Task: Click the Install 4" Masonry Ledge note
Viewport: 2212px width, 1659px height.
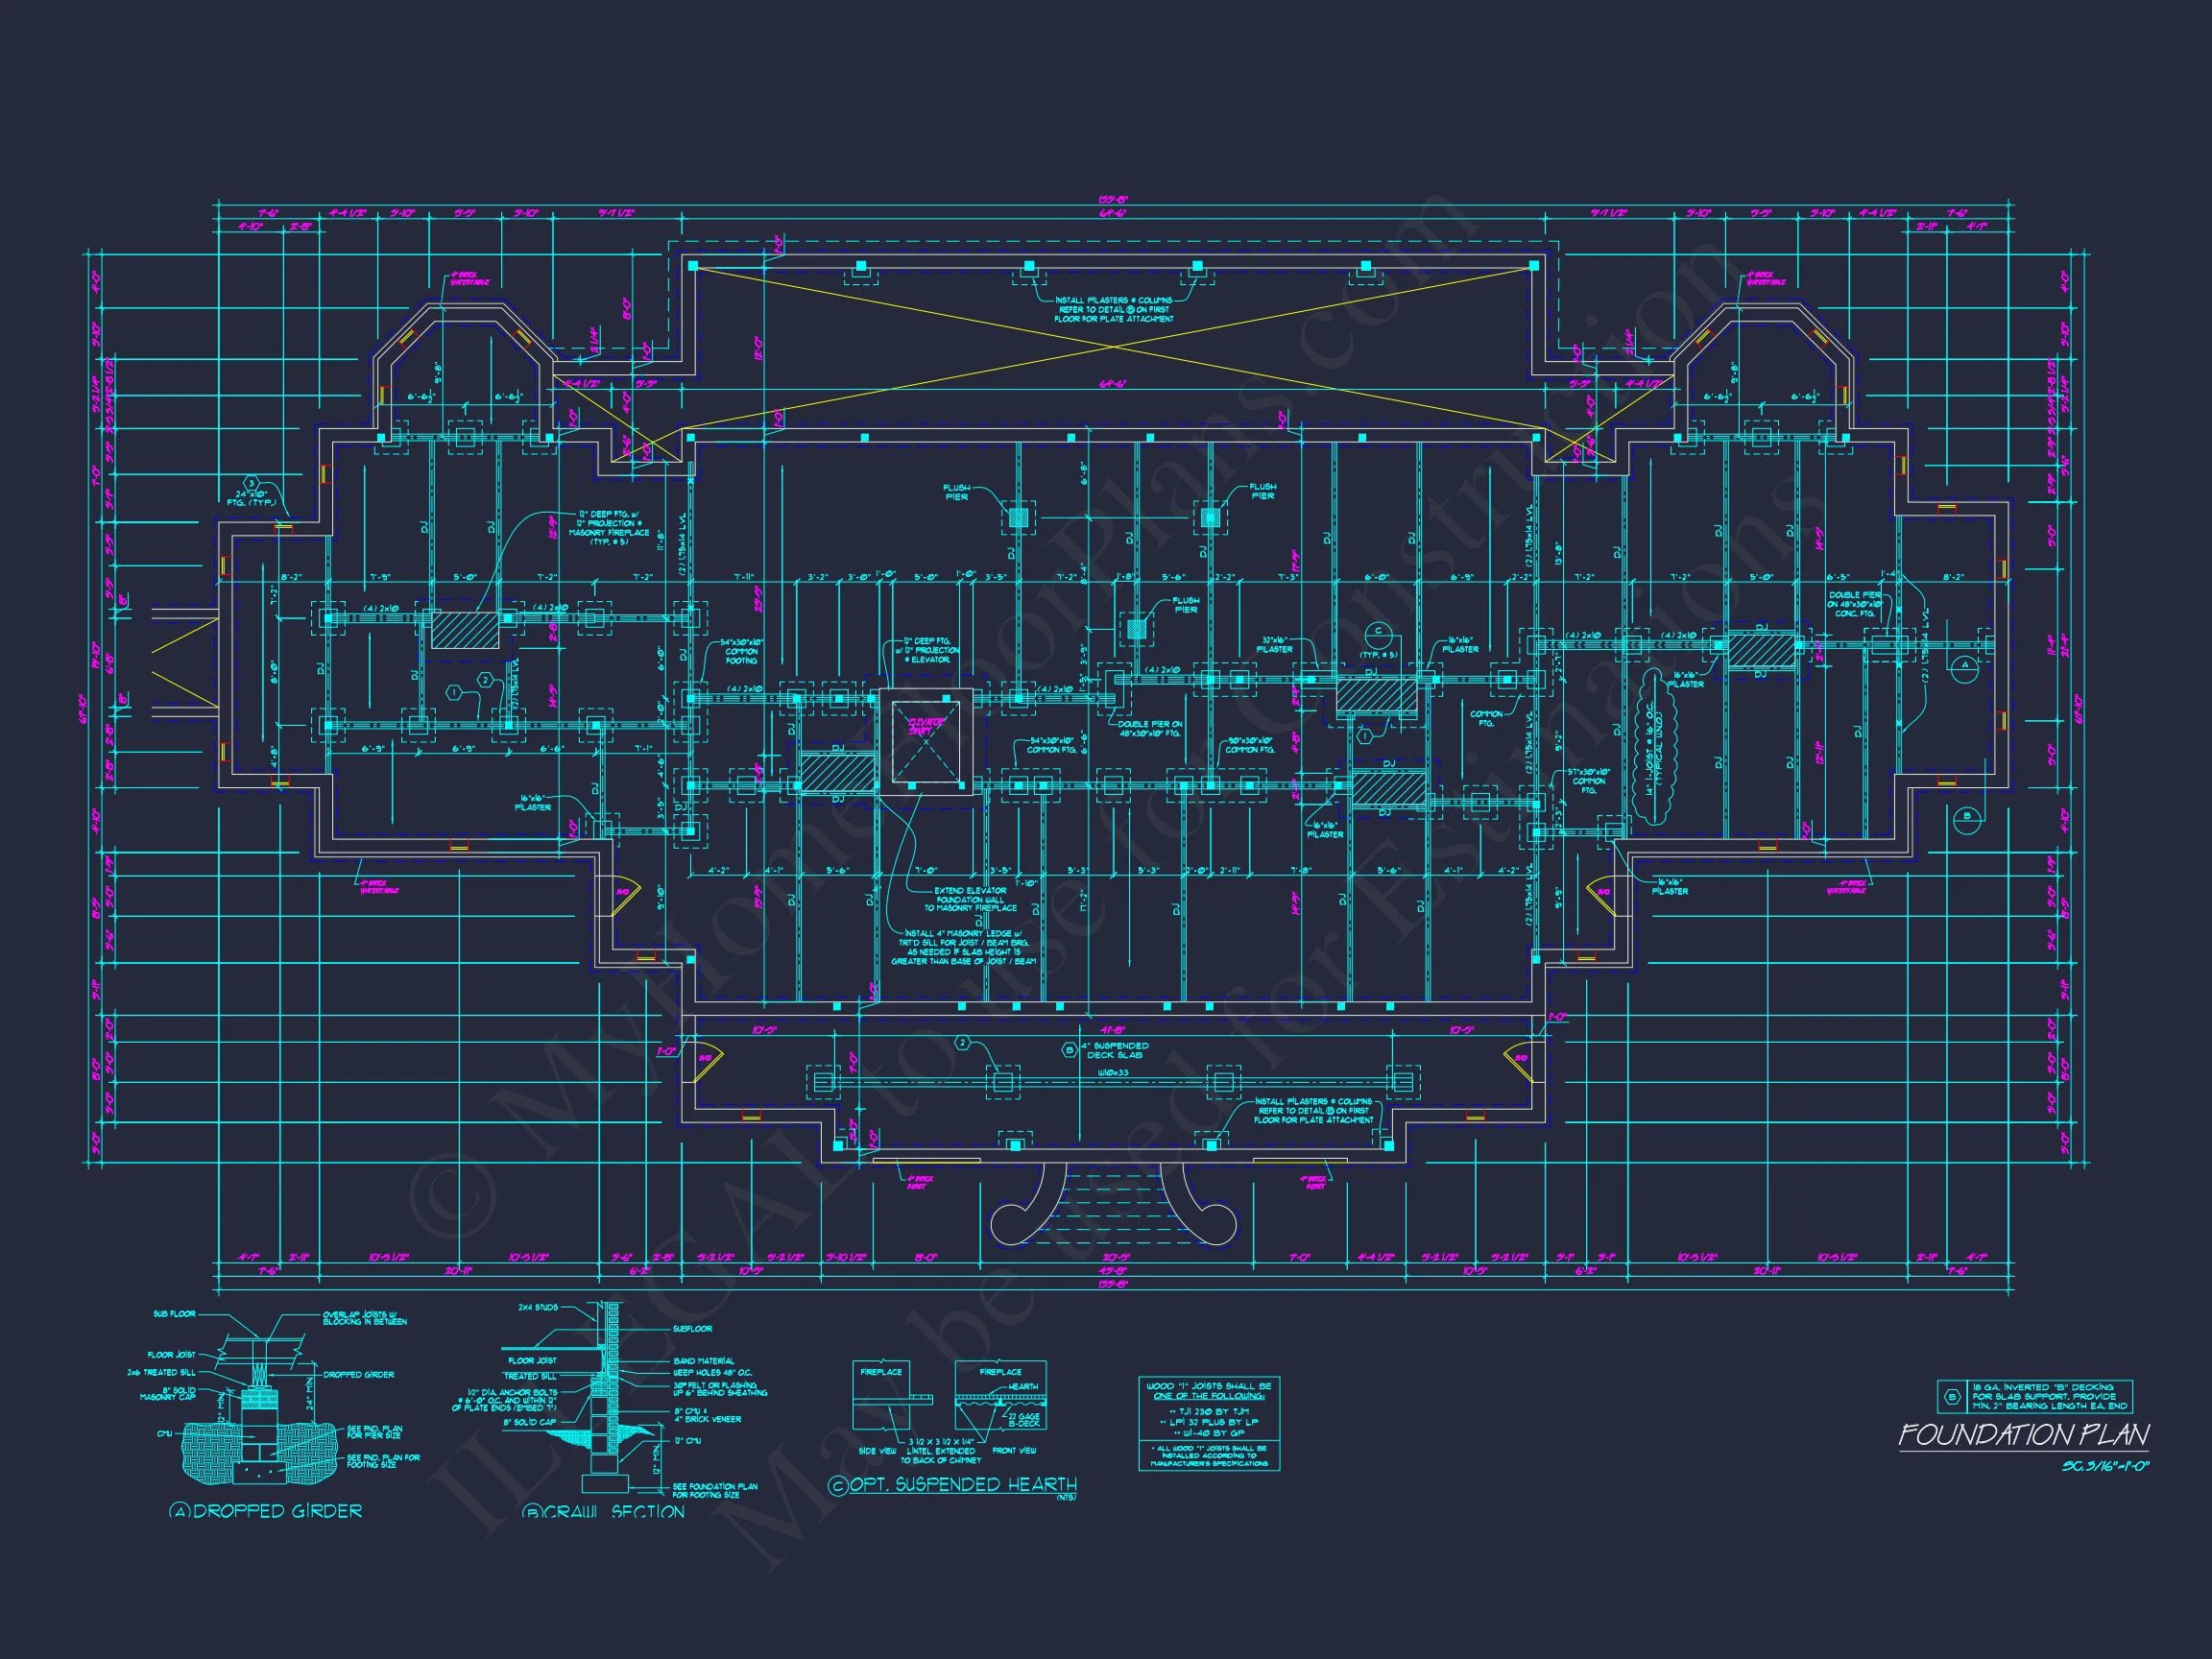Action: (963, 947)
